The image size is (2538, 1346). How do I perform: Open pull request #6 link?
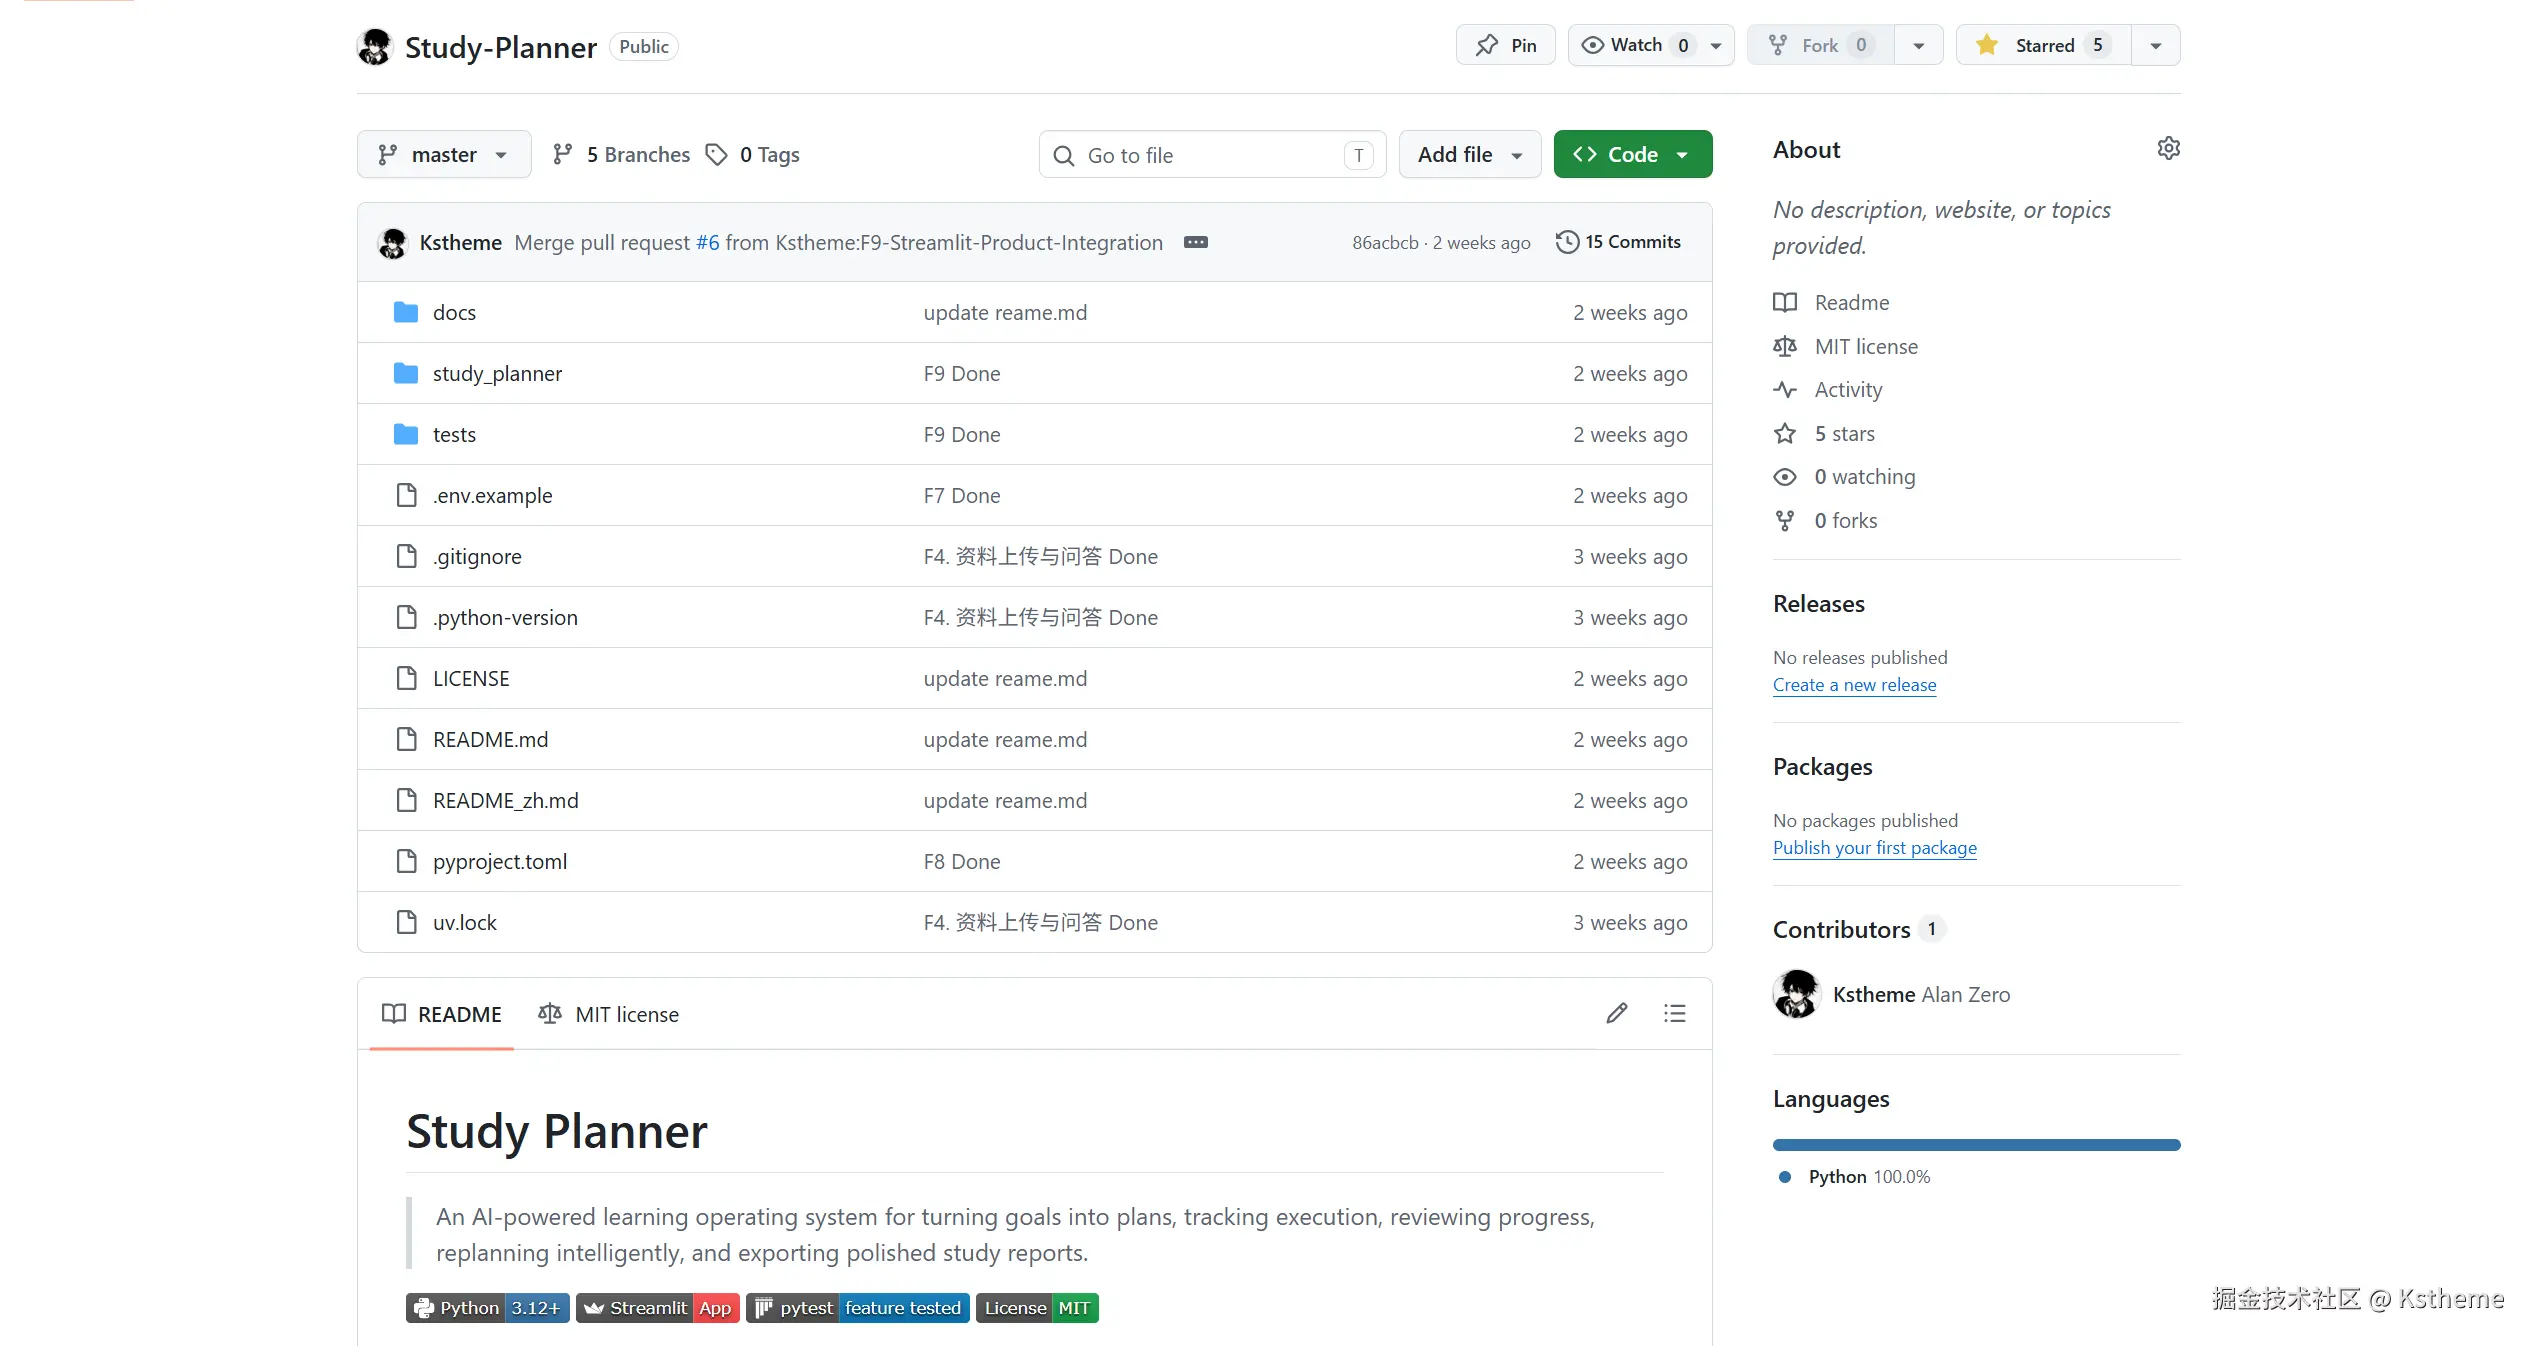pyautogui.click(x=708, y=243)
